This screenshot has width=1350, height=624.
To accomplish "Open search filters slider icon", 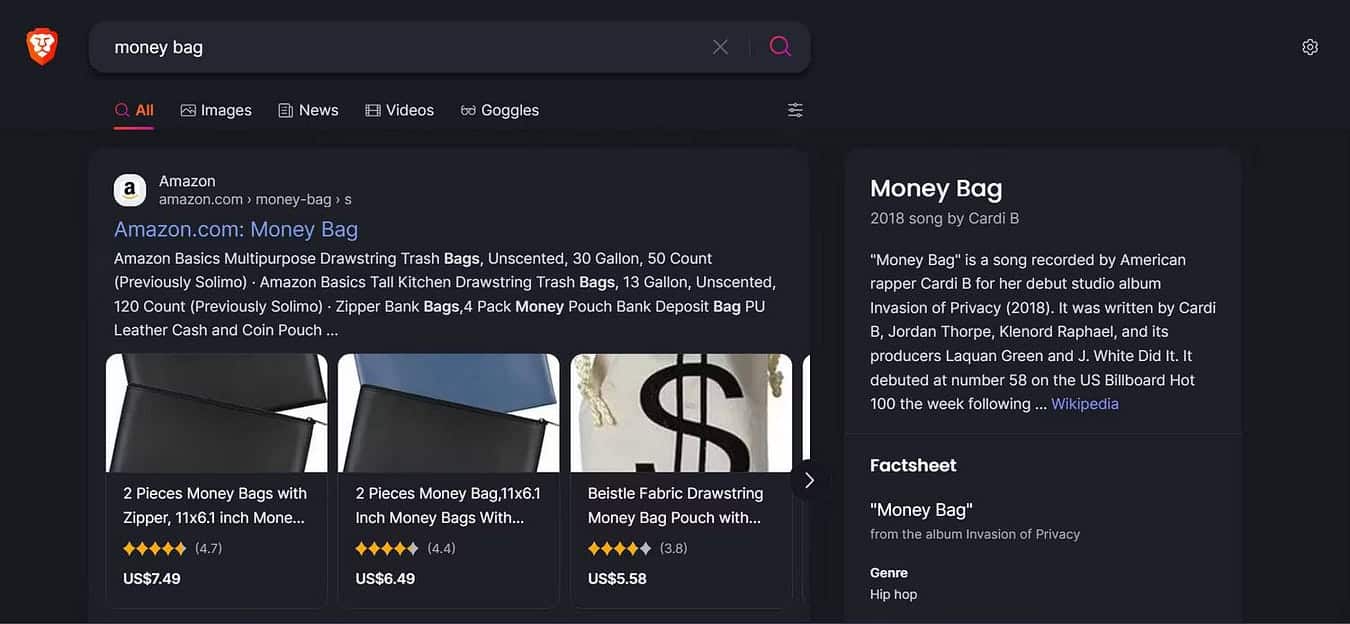I will pos(795,110).
